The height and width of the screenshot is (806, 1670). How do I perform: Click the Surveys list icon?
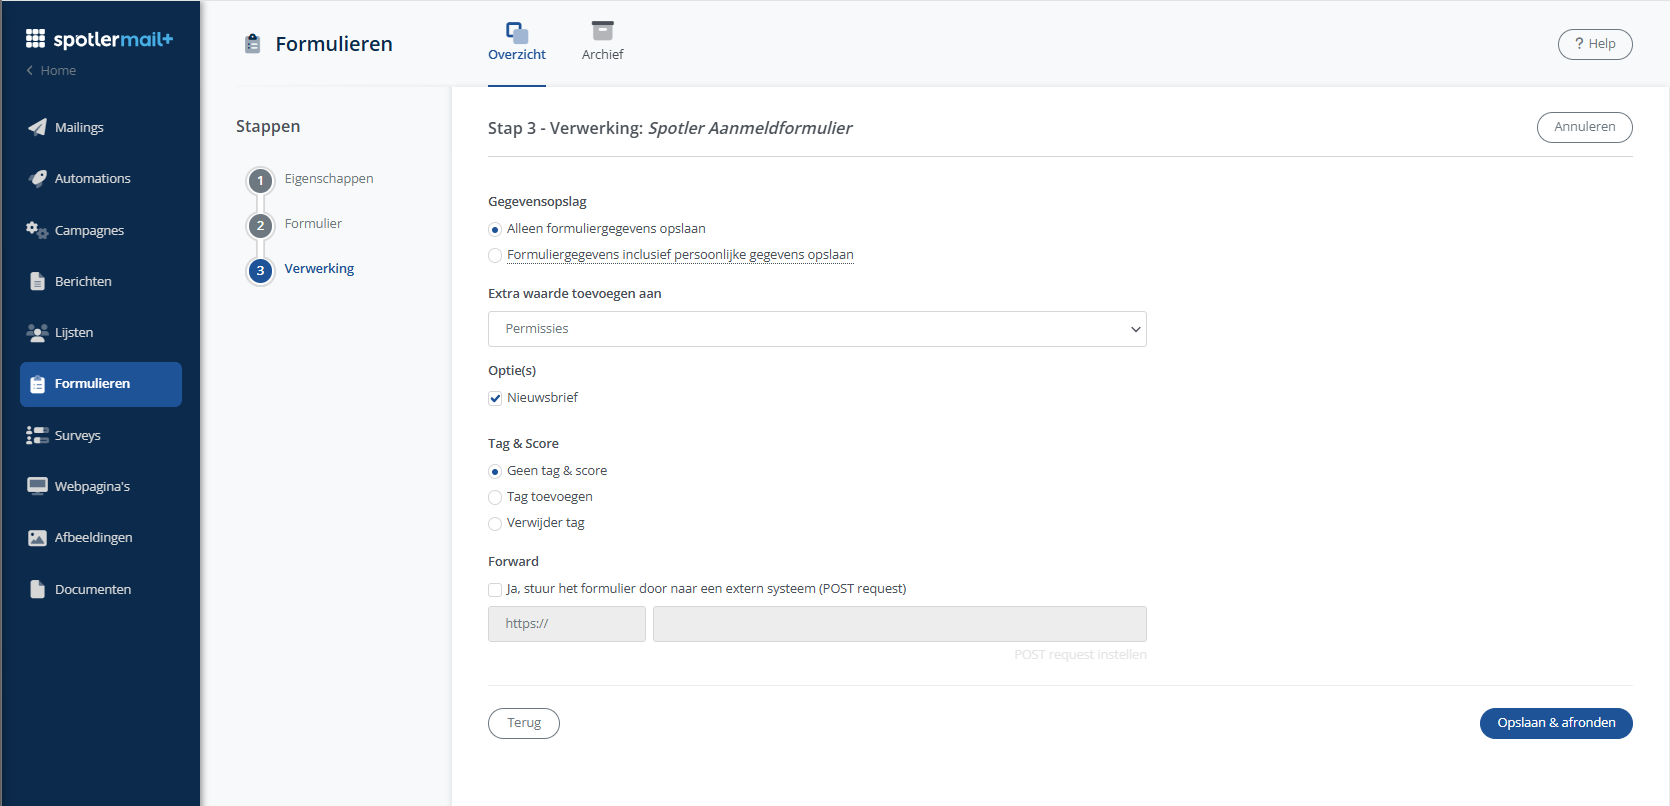tap(37, 435)
